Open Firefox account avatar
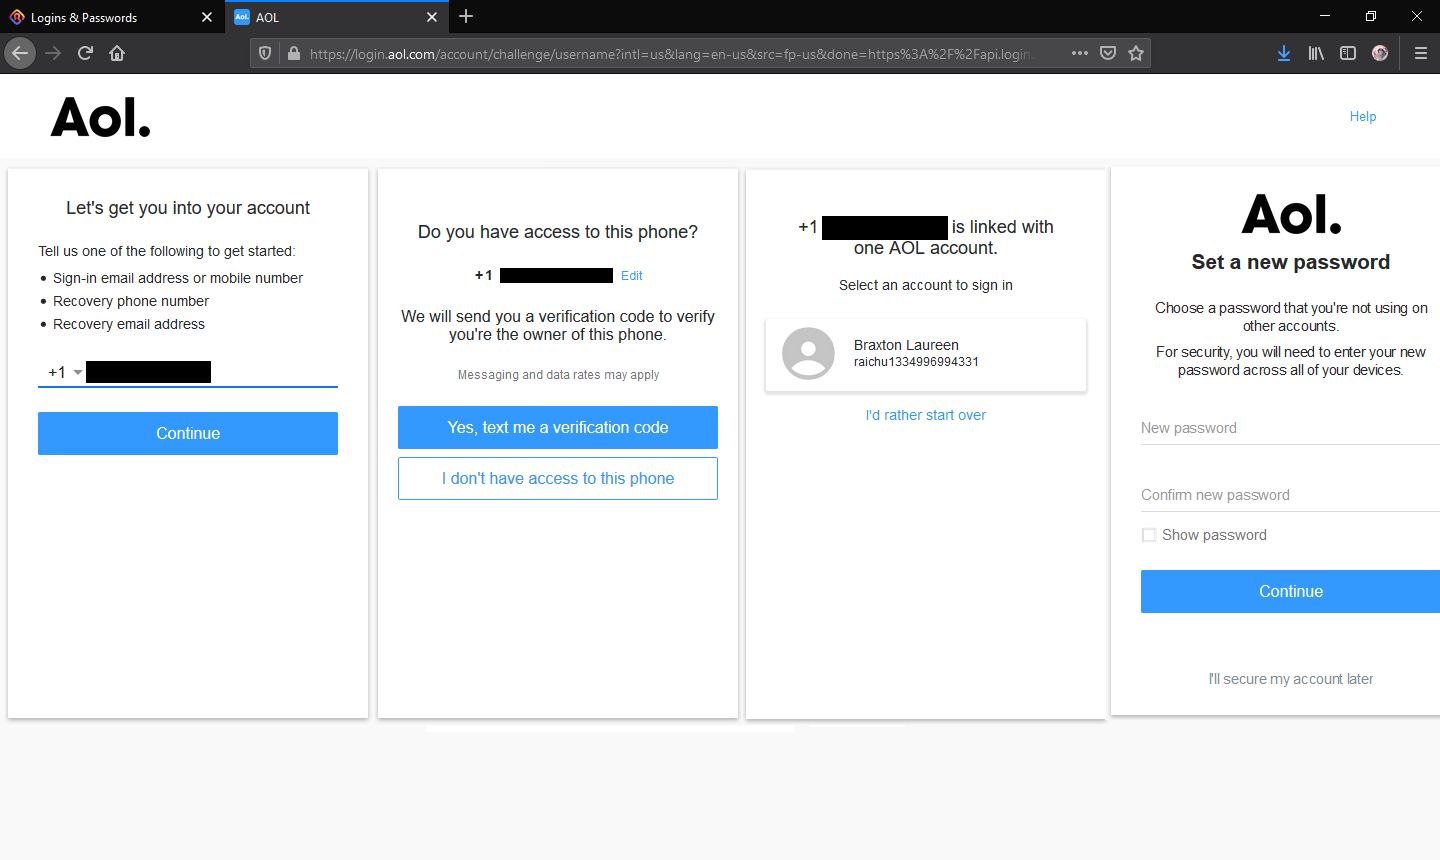The image size is (1440, 860). (1380, 53)
